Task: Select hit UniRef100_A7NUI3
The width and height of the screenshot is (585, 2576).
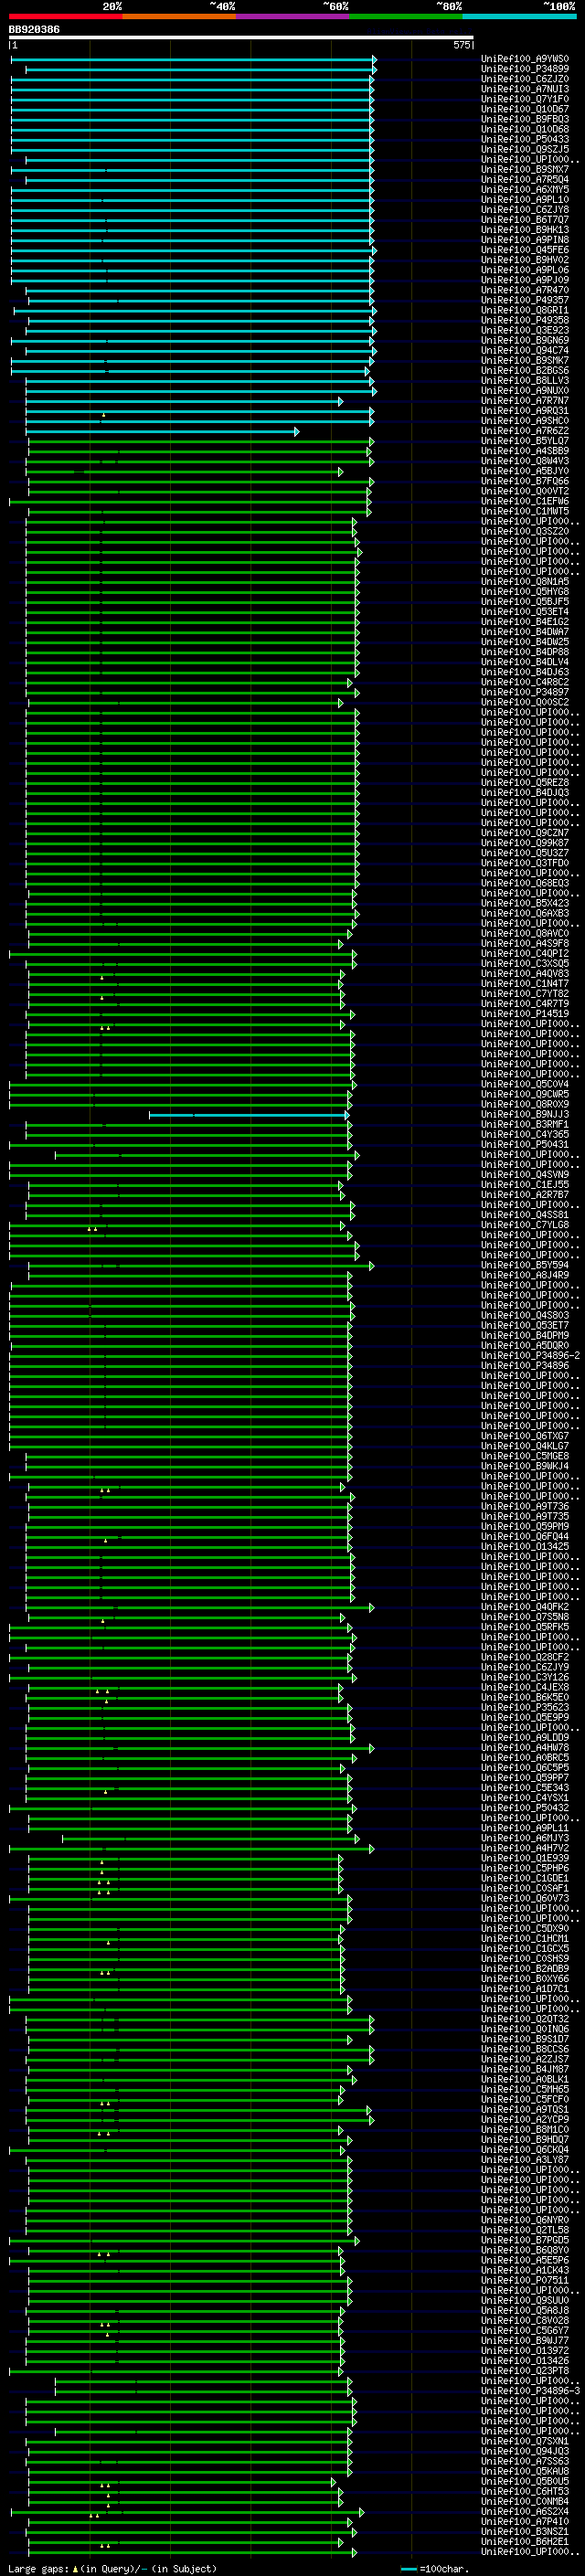Action: coord(525,89)
